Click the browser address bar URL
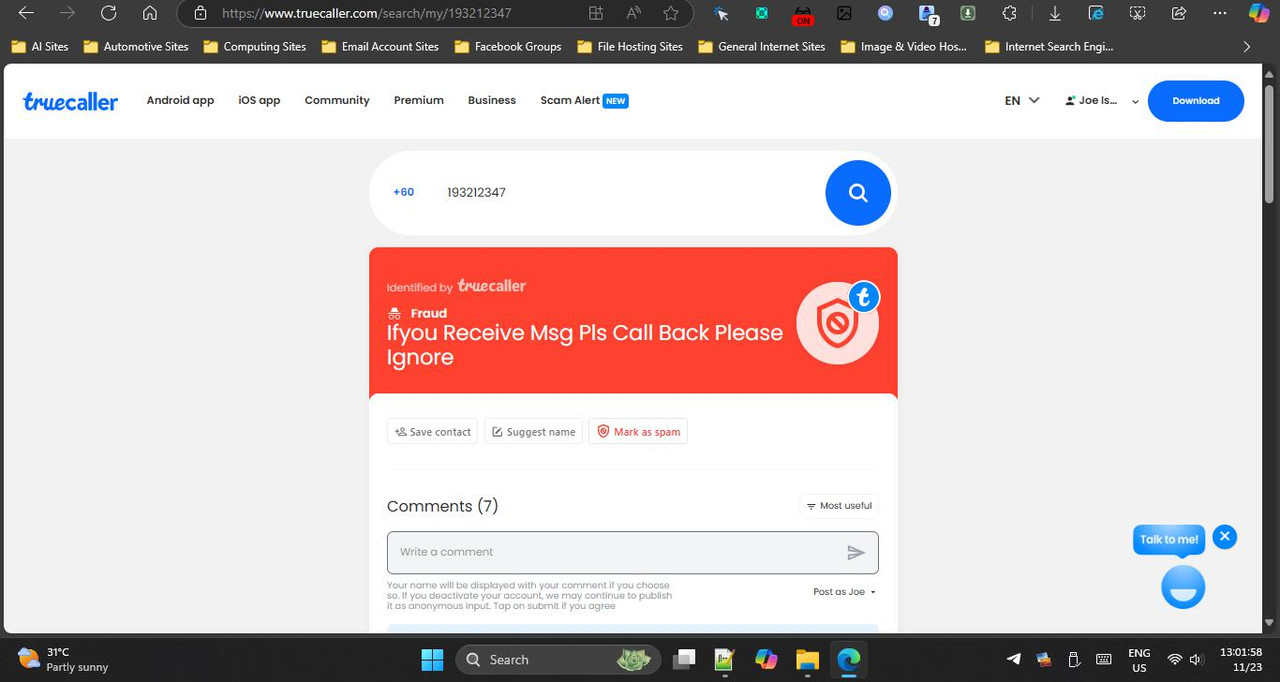Image resolution: width=1280 pixels, height=682 pixels. pos(366,14)
